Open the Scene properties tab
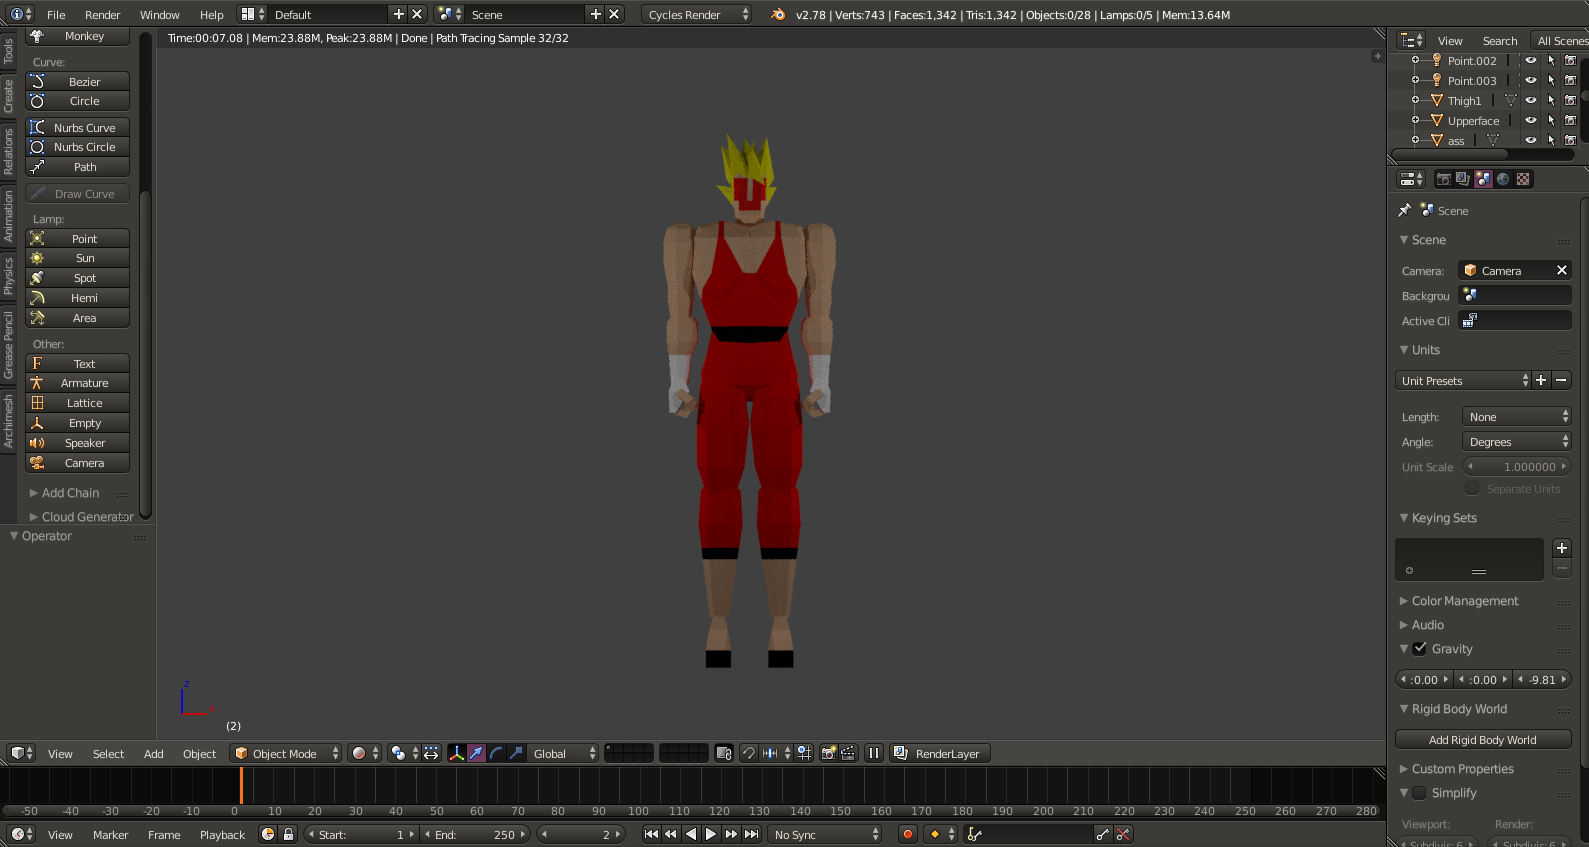This screenshot has width=1589, height=847. point(1483,179)
